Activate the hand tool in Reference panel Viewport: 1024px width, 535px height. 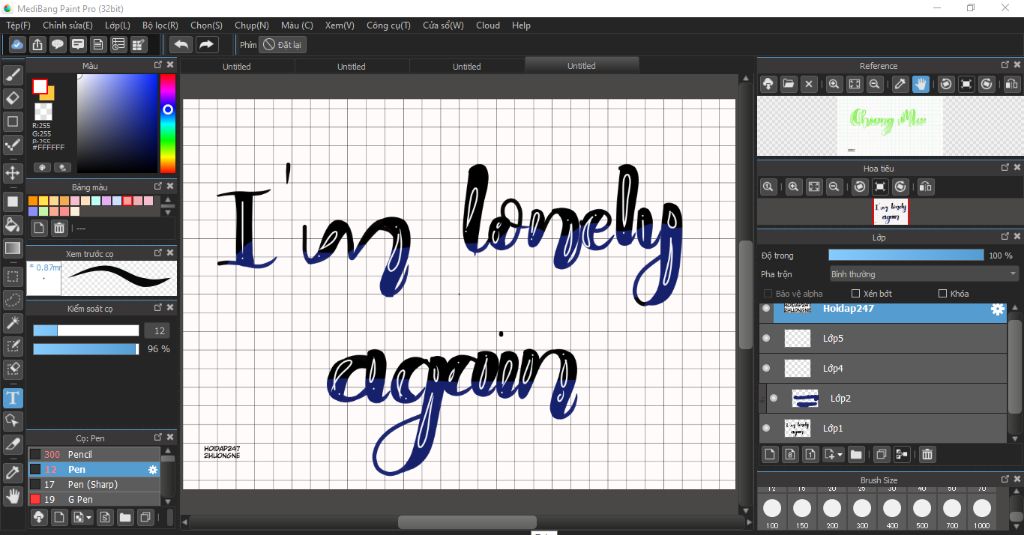coord(920,84)
